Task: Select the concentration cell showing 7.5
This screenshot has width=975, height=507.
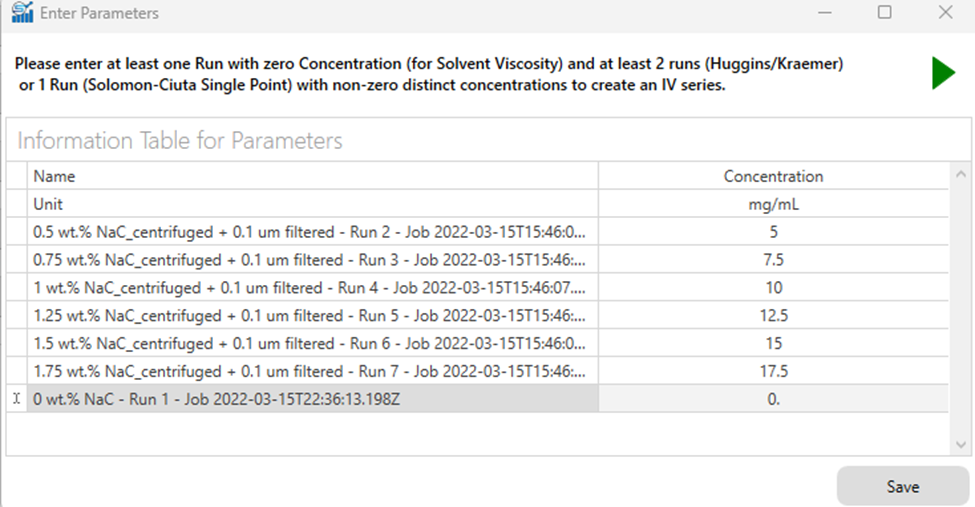Action: click(773, 259)
